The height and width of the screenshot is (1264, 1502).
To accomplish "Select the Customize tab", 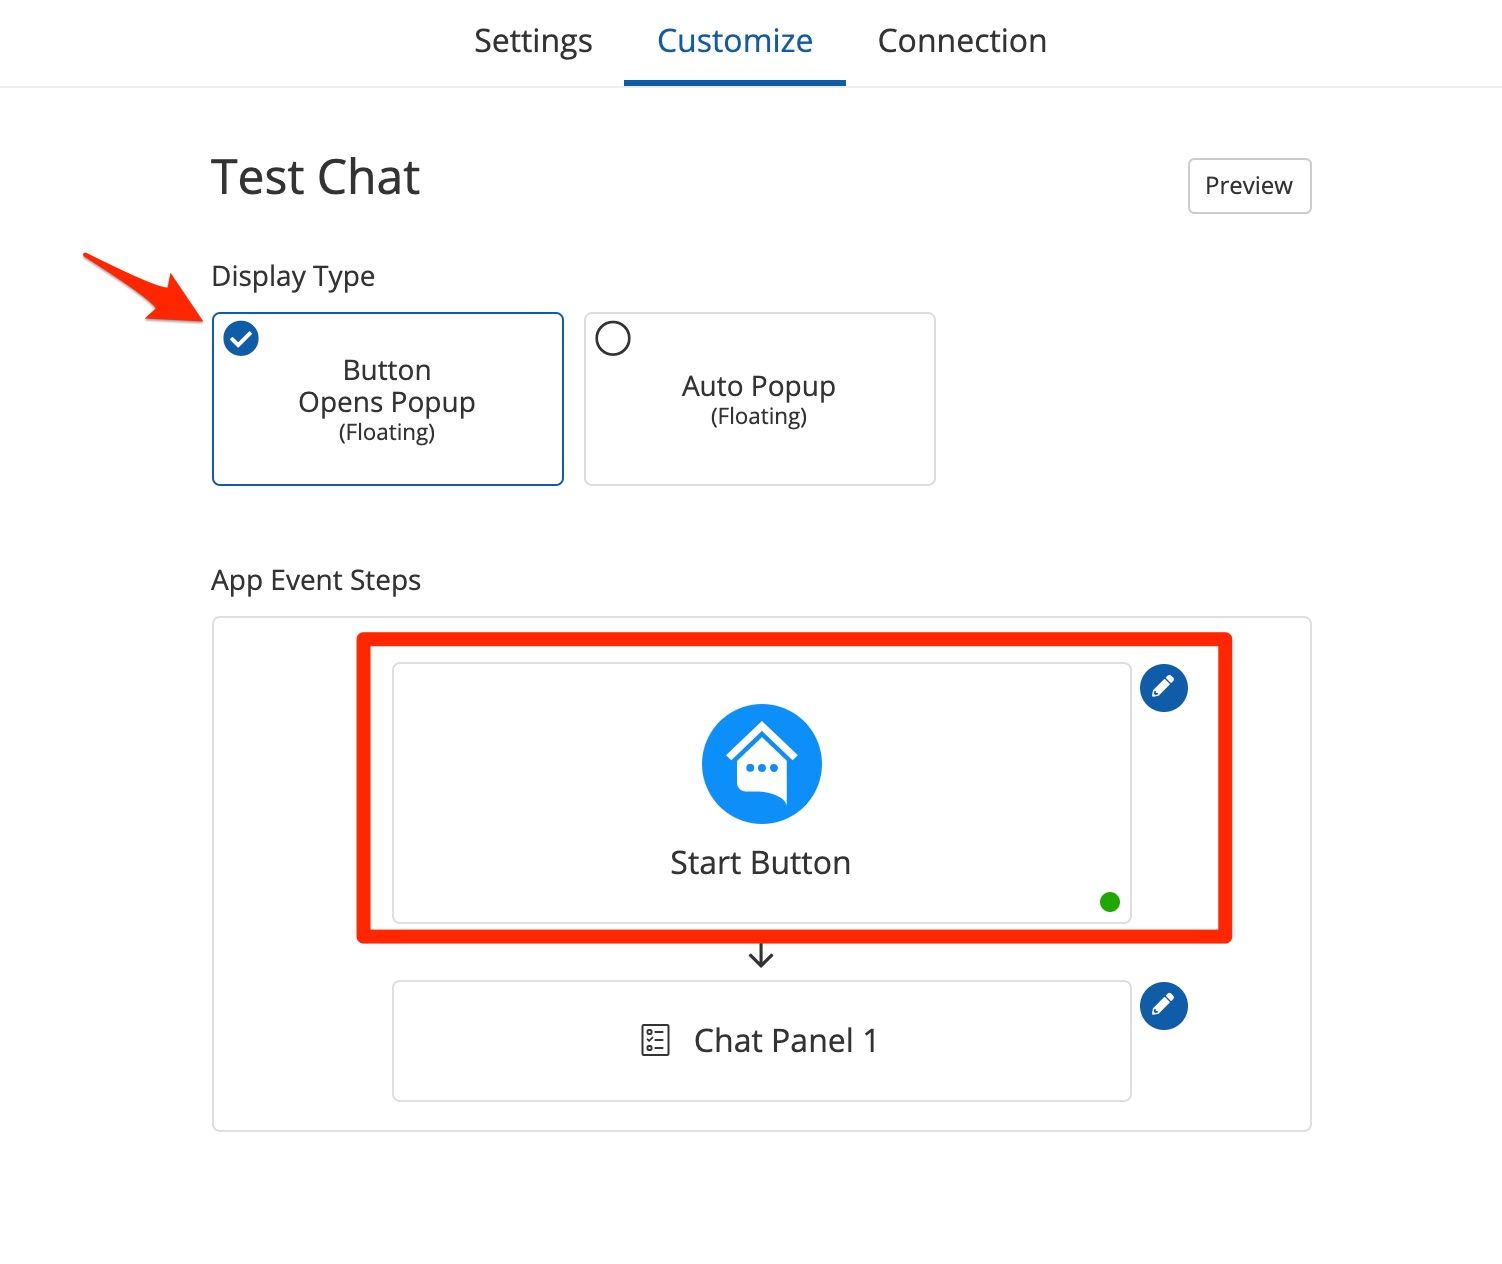I will point(734,41).
